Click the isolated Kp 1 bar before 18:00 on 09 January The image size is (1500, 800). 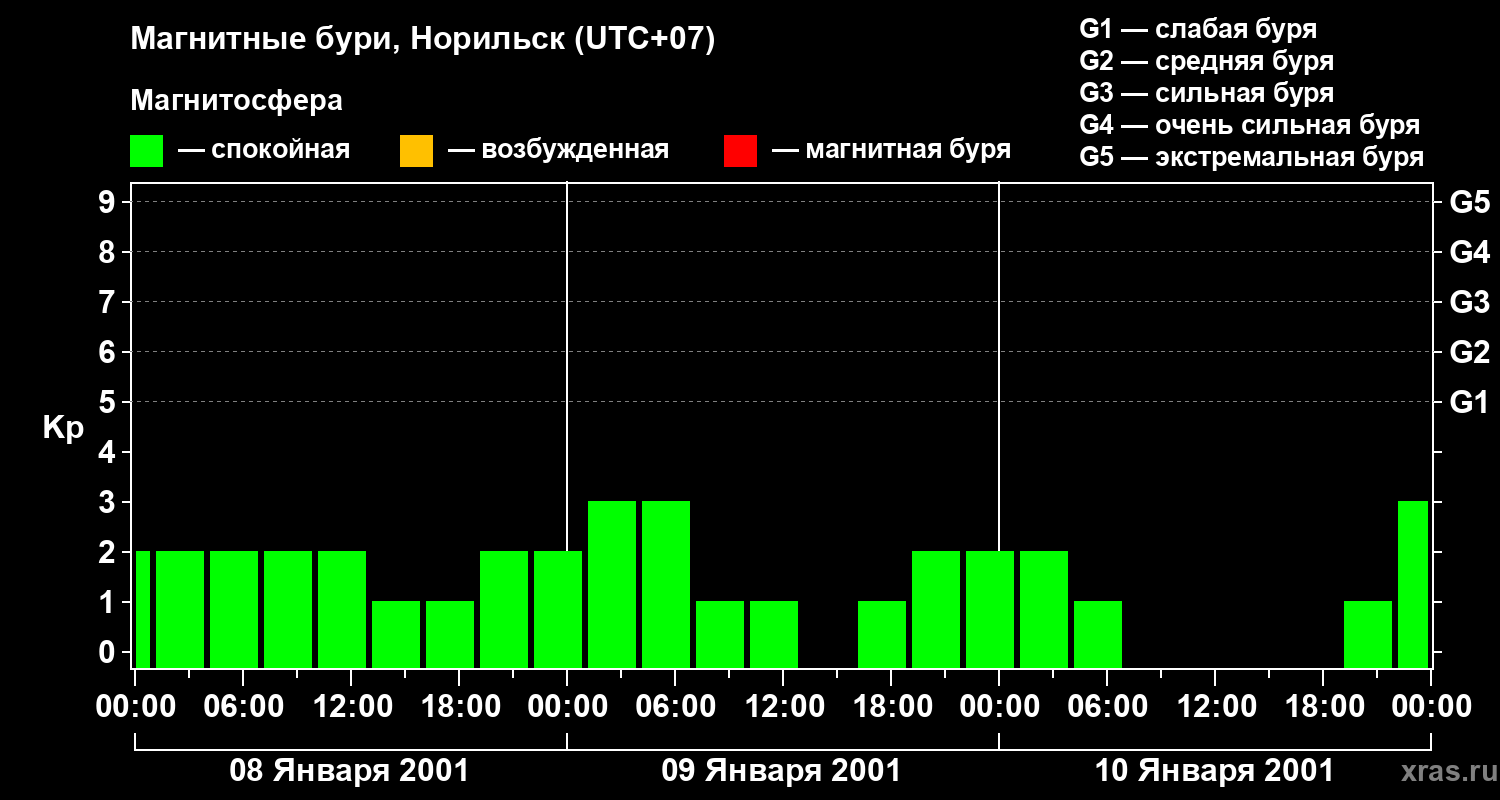882,634
